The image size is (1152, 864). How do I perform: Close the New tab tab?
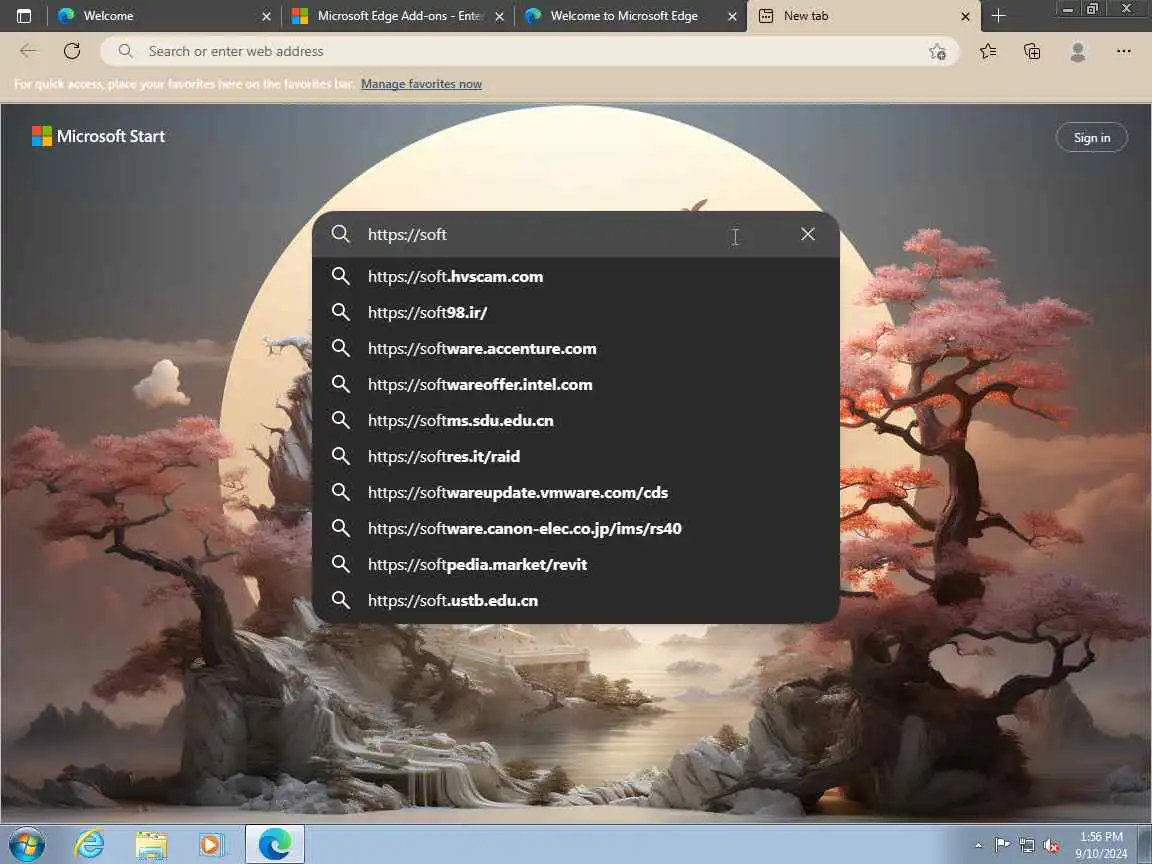coord(965,16)
